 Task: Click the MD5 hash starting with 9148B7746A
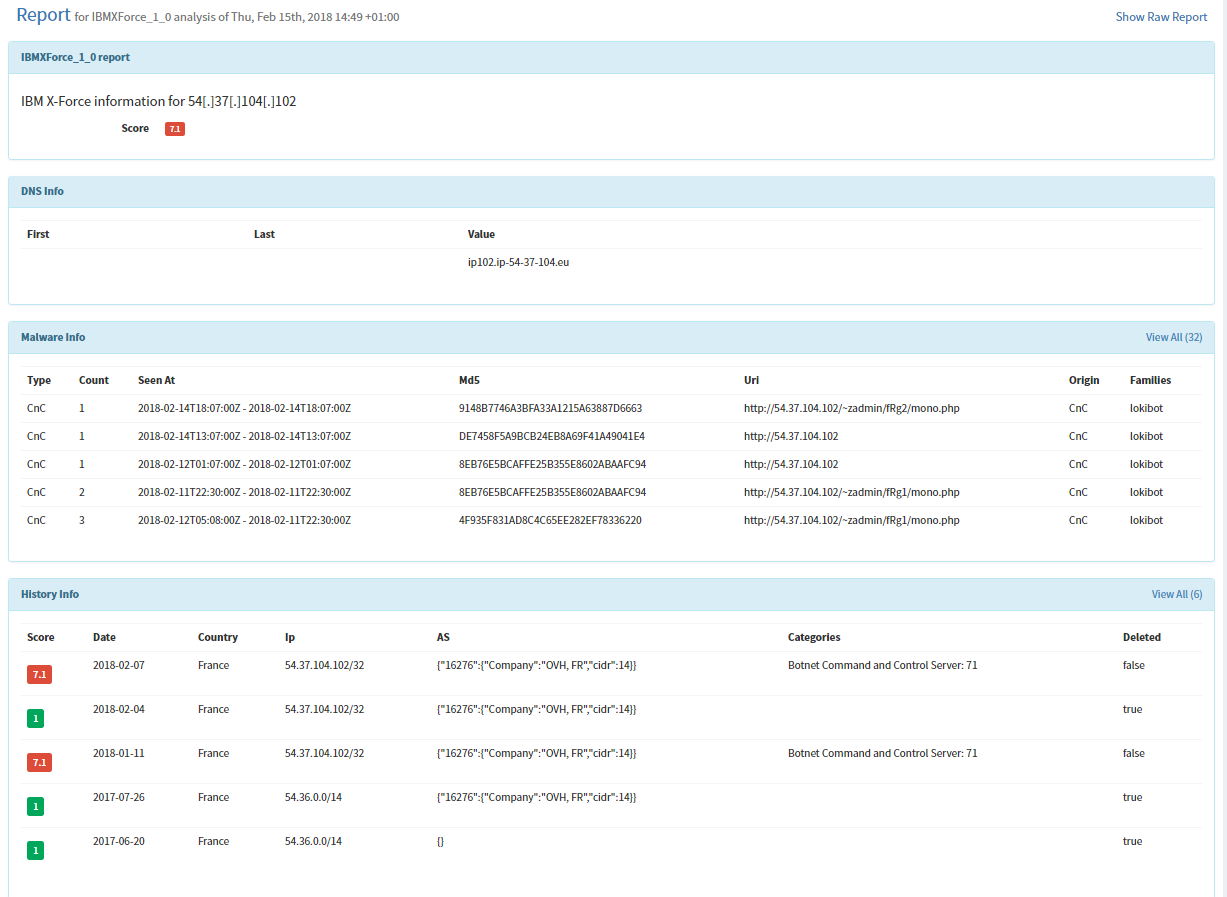coord(550,409)
